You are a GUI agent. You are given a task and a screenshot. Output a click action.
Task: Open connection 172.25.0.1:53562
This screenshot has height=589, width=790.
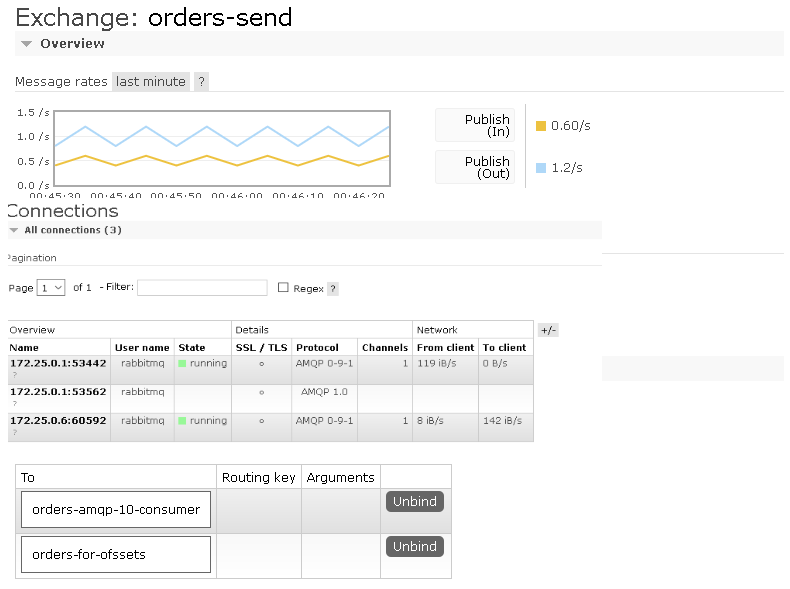click(x=58, y=392)
